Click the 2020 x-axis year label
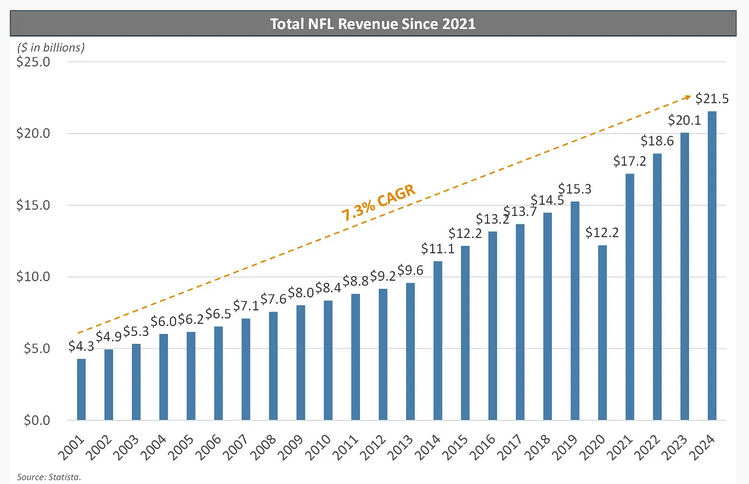Image resolution: width=749 pixels, height=484 pixels. point(592,447)
